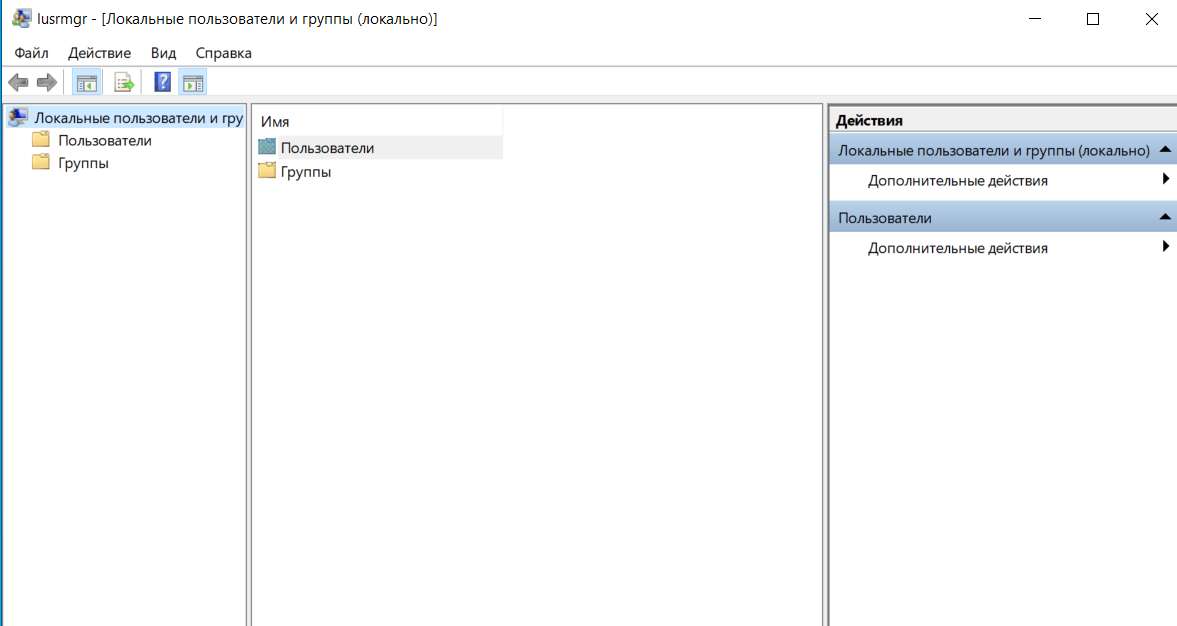Select root node Локальные пользователи и группы

[138, 118]
